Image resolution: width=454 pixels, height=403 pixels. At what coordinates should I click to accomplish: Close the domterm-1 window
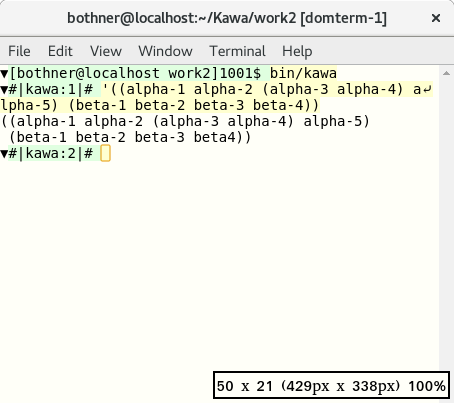coord(436,18)
